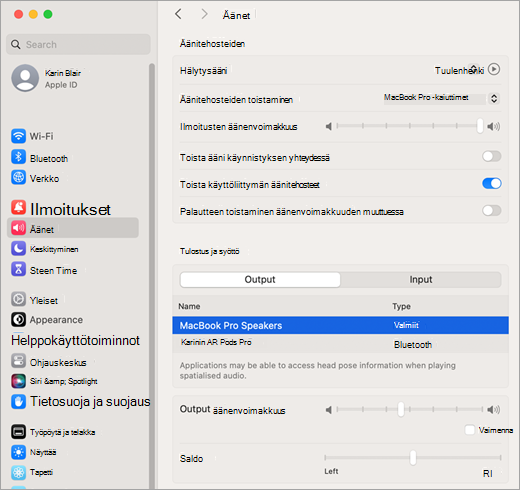The height and width of the screenshot is (490, 520).
Task: Select the Äänet speaker icon in sidebar
Action: (18, 228)
